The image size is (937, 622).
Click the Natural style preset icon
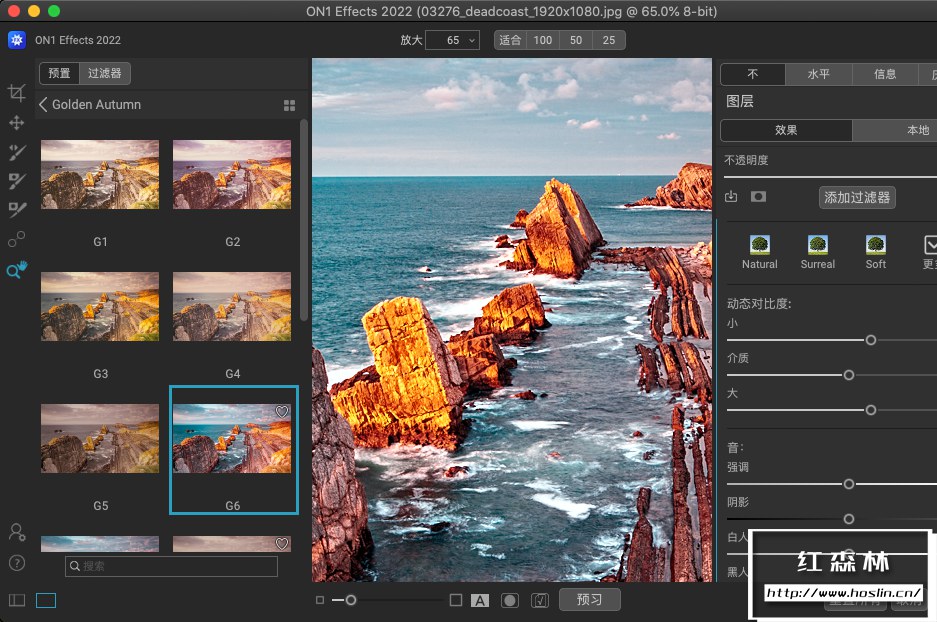pos(759,245)
